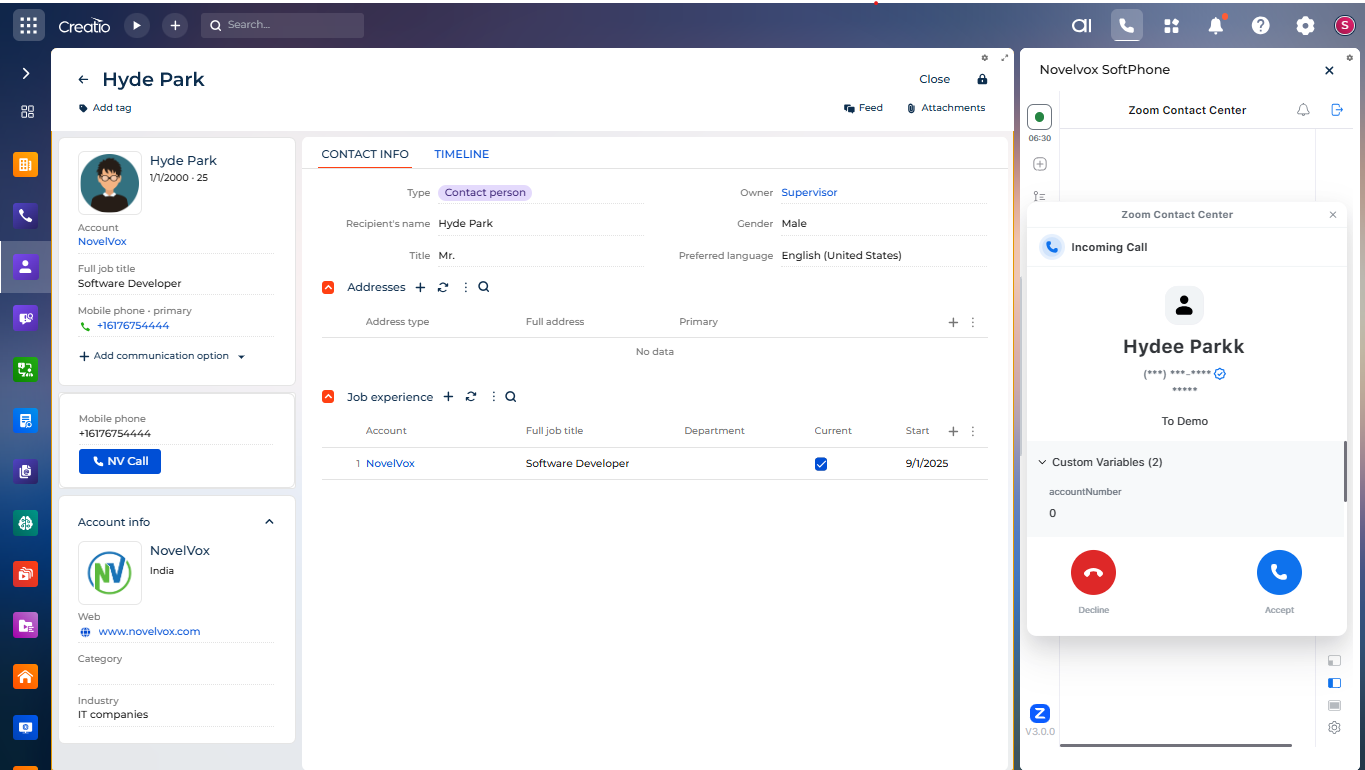This screenshot has width=1365, height=770.
Task: Switch to the TIMELINE tab
Action: click(461, 154)
